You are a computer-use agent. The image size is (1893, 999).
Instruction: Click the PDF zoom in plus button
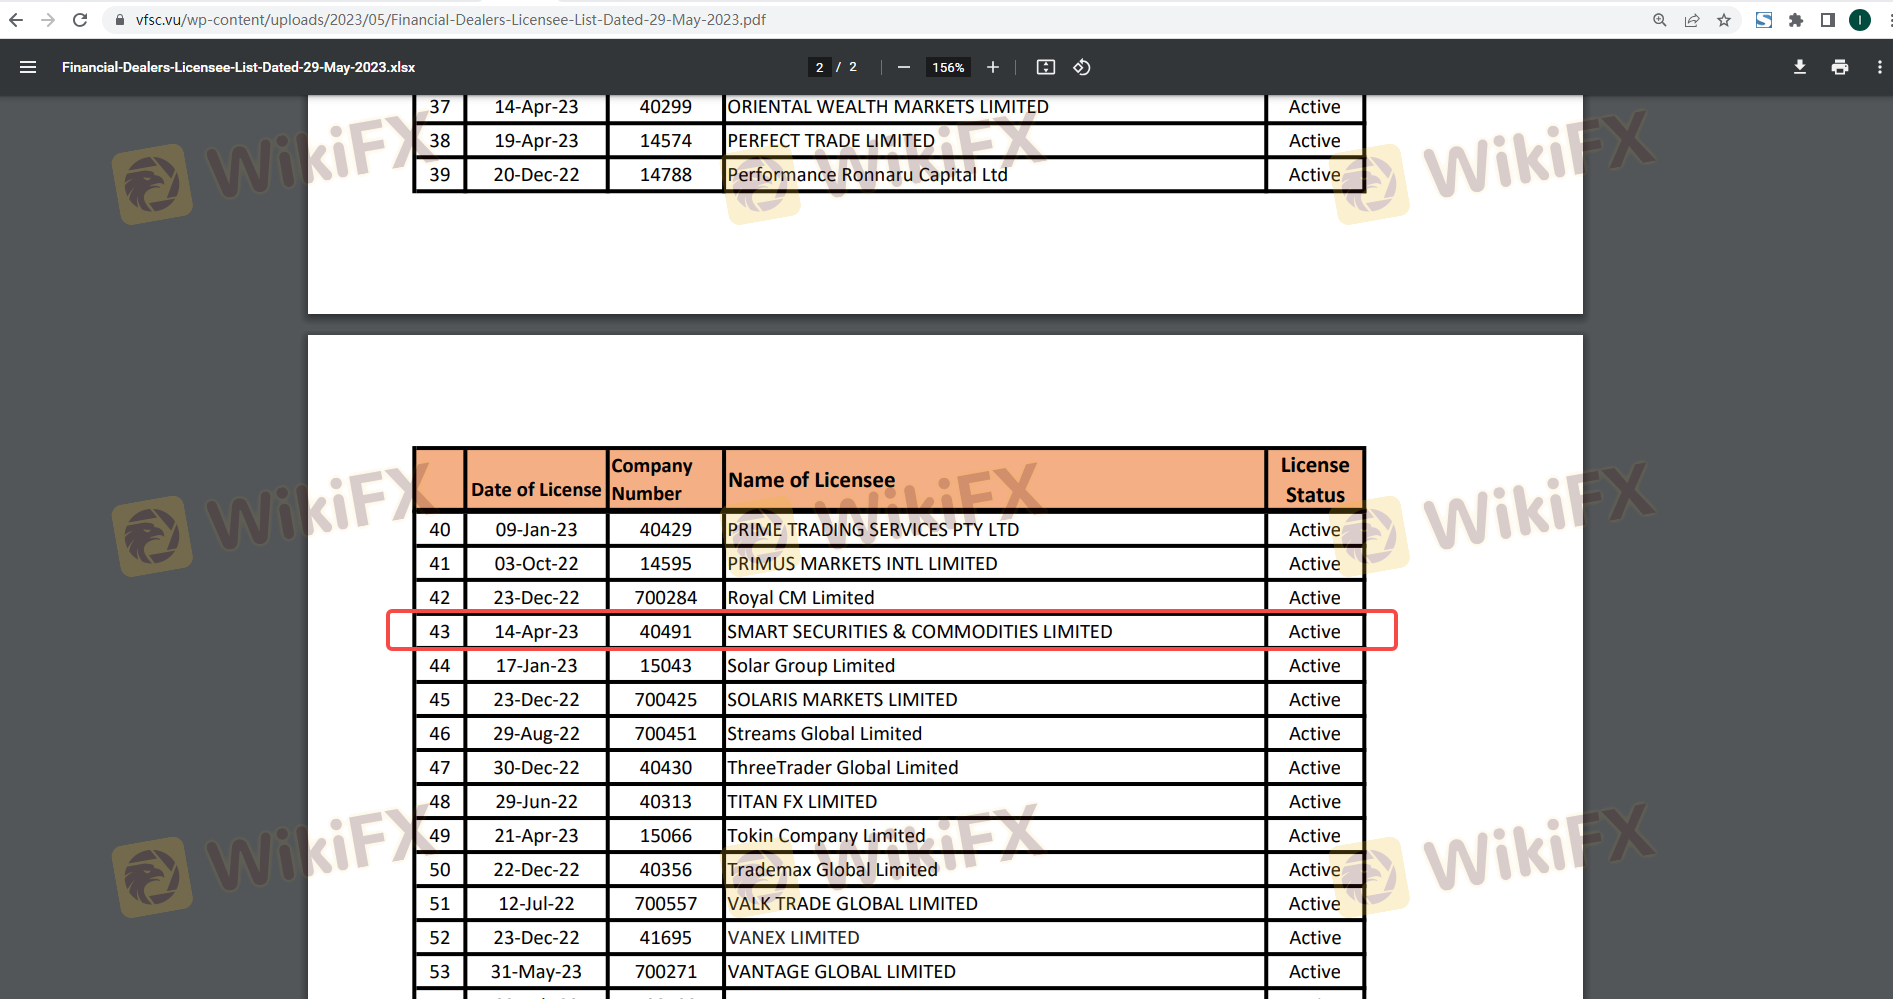coord(992,67)
